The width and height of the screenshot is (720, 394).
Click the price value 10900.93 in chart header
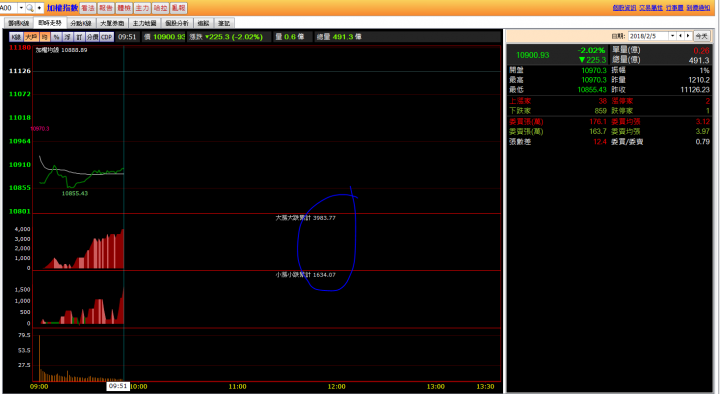(x=169, y=37)
